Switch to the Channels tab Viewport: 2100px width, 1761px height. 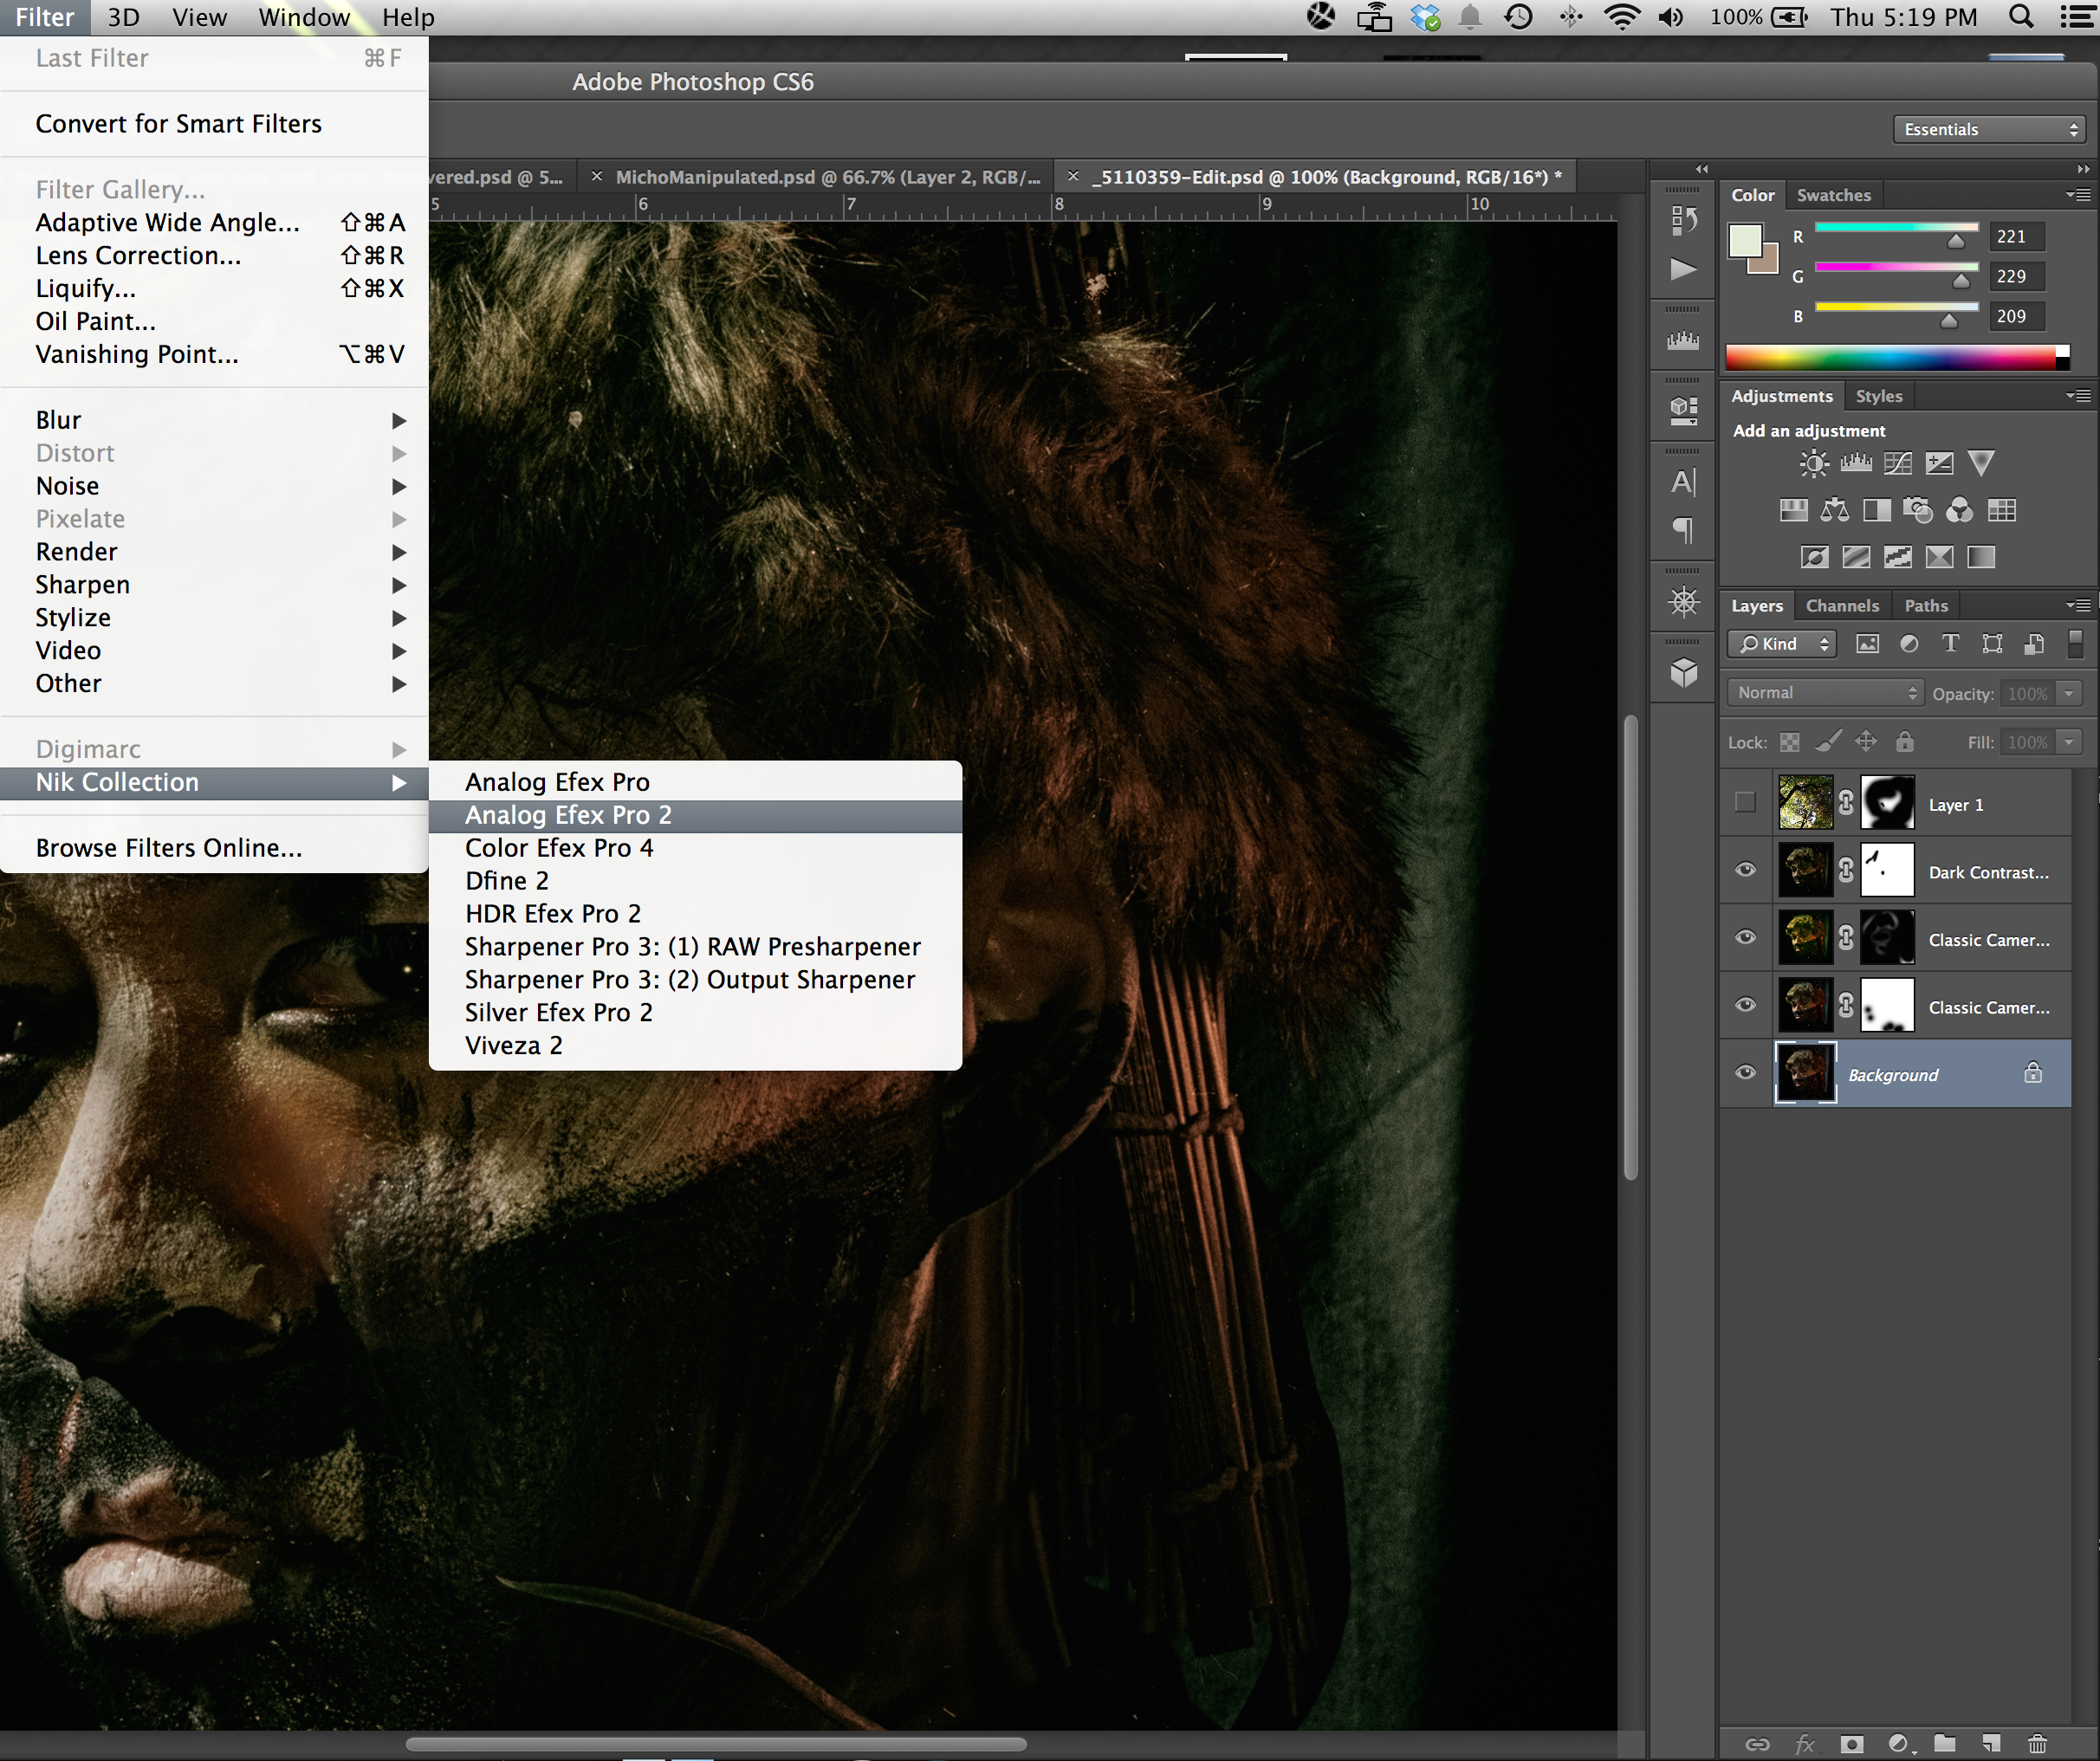pyautogui.click(x=1842, y=605)
